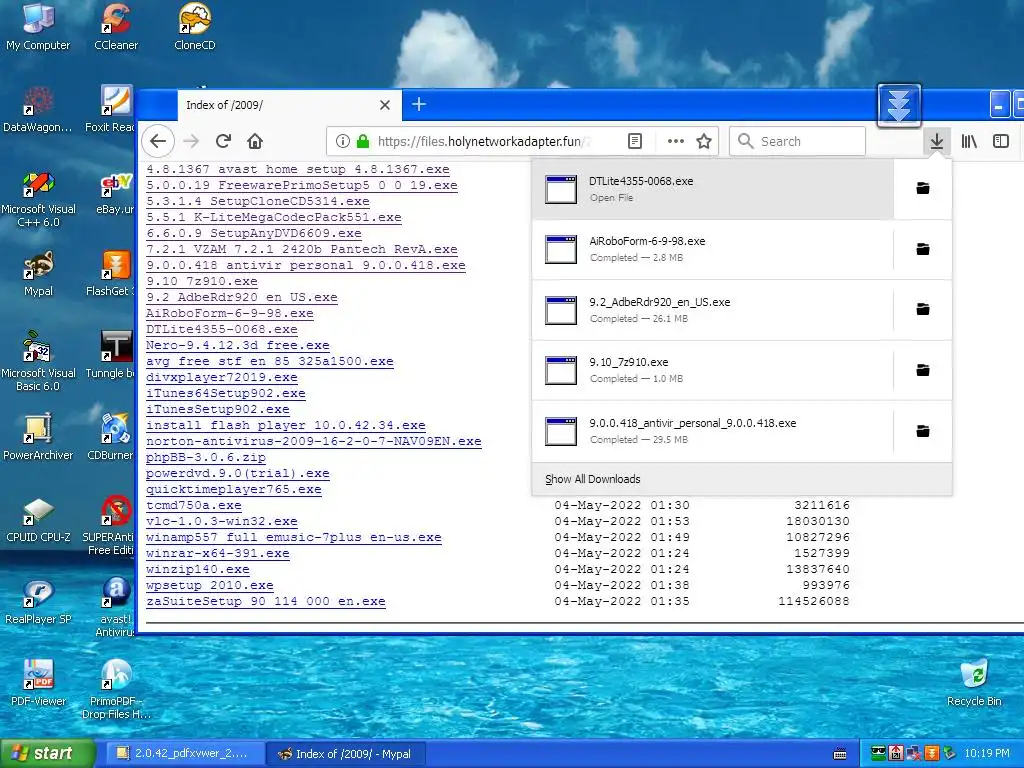Select the PowerArchiver desktop shortcut
1024x768 pixels.
[x=38, y=437]
